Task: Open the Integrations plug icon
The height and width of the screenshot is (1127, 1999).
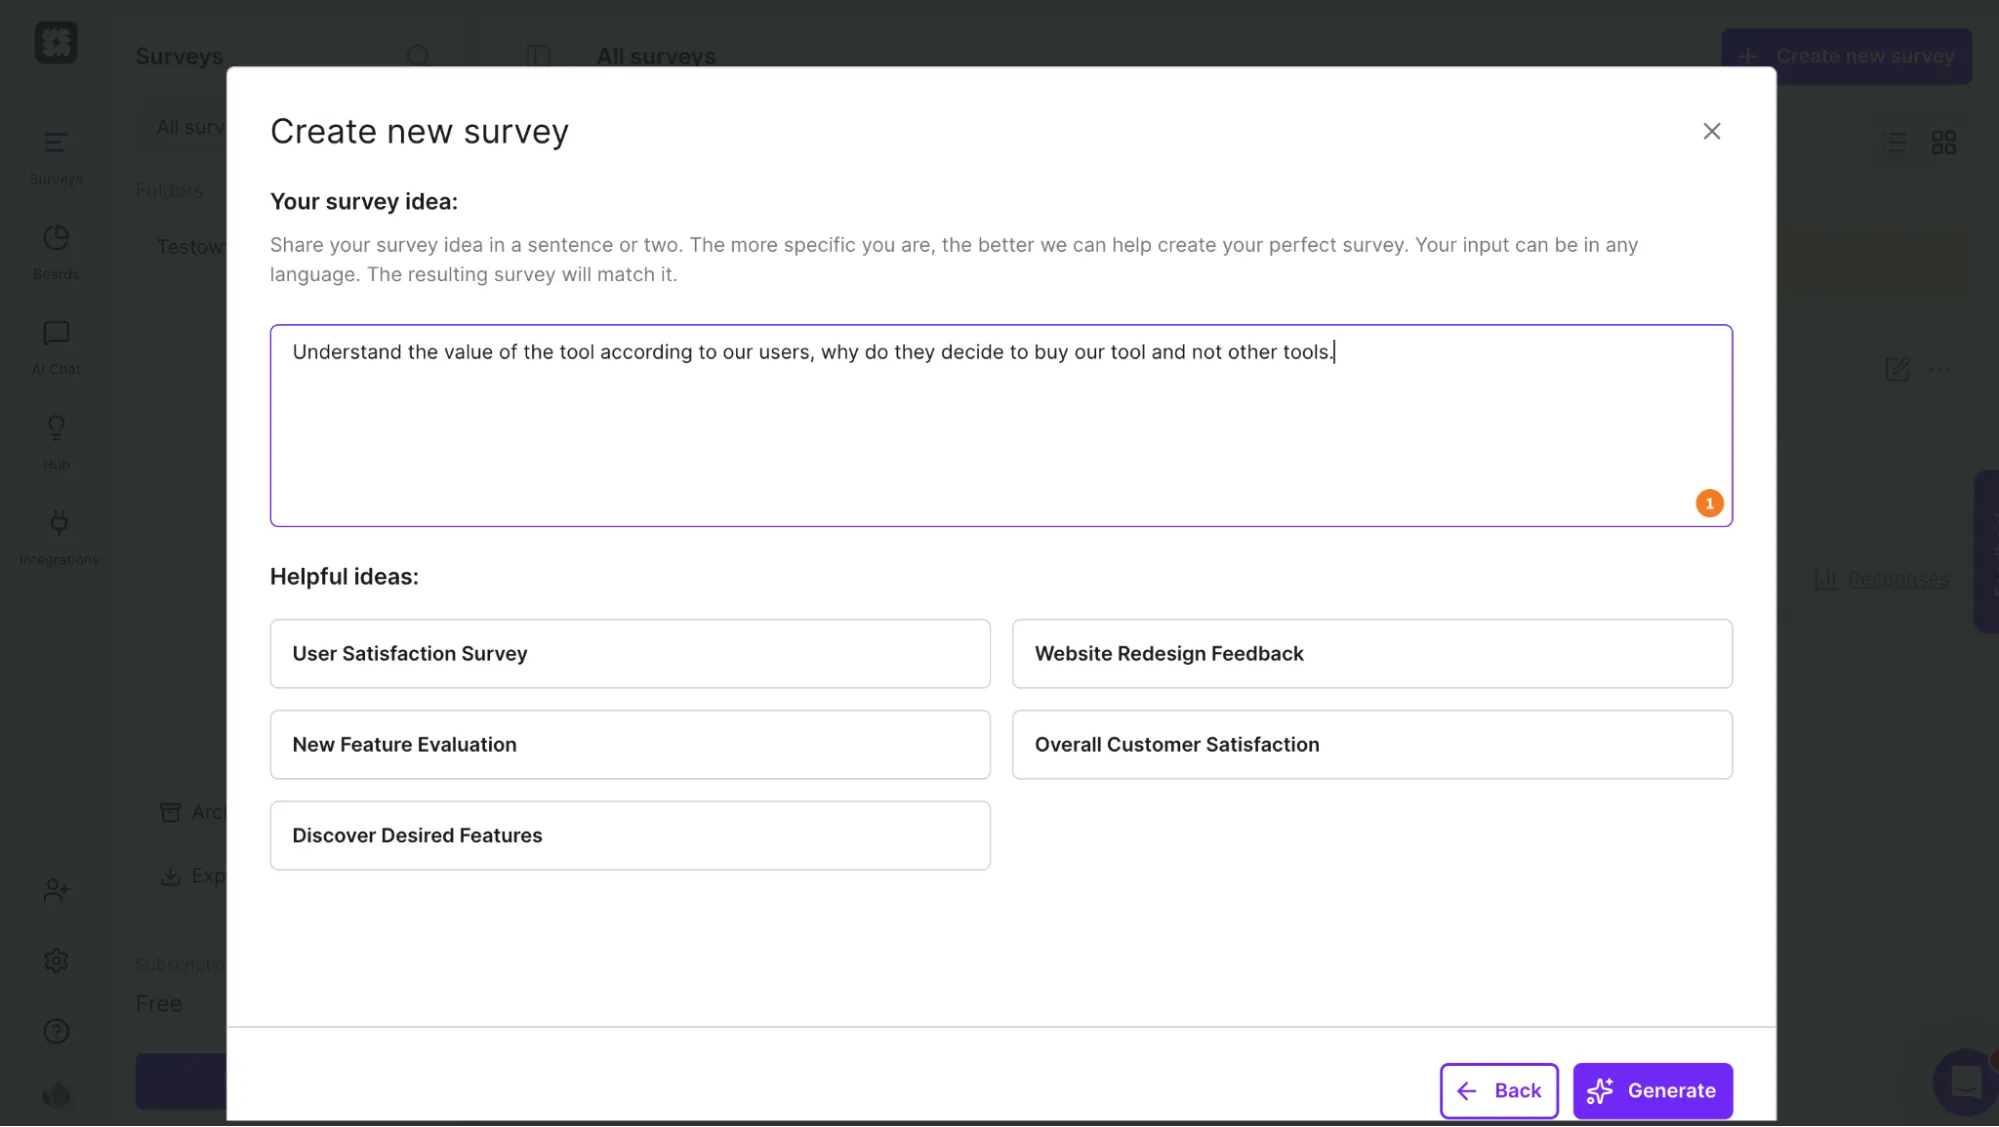Action: (58, 523)
